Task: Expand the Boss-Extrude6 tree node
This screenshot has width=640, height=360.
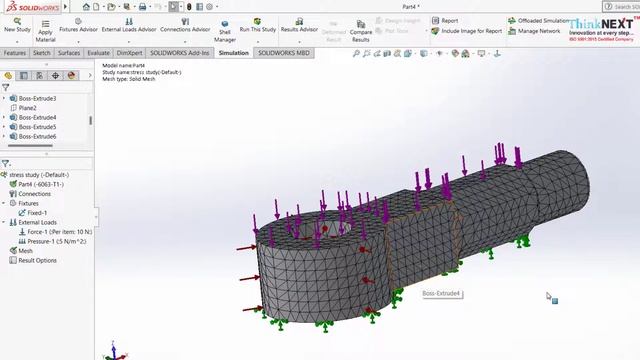Action: (x=4, y=136)
